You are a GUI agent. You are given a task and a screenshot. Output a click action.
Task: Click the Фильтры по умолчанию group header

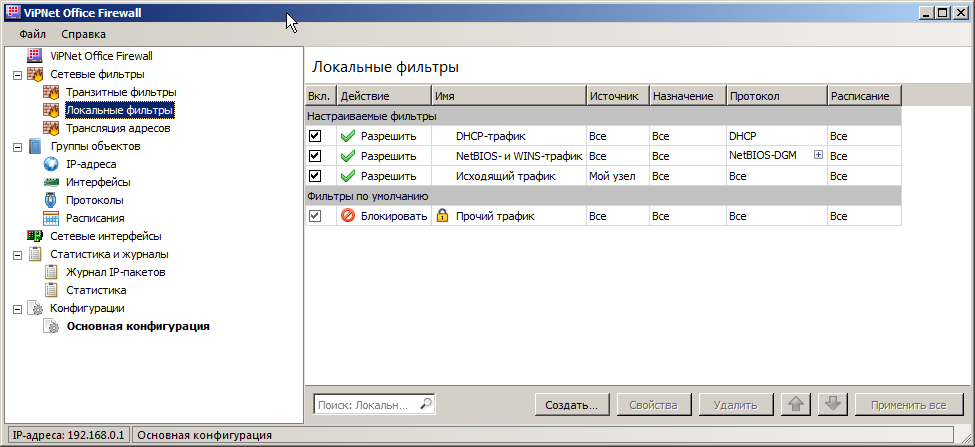point(603,196)
